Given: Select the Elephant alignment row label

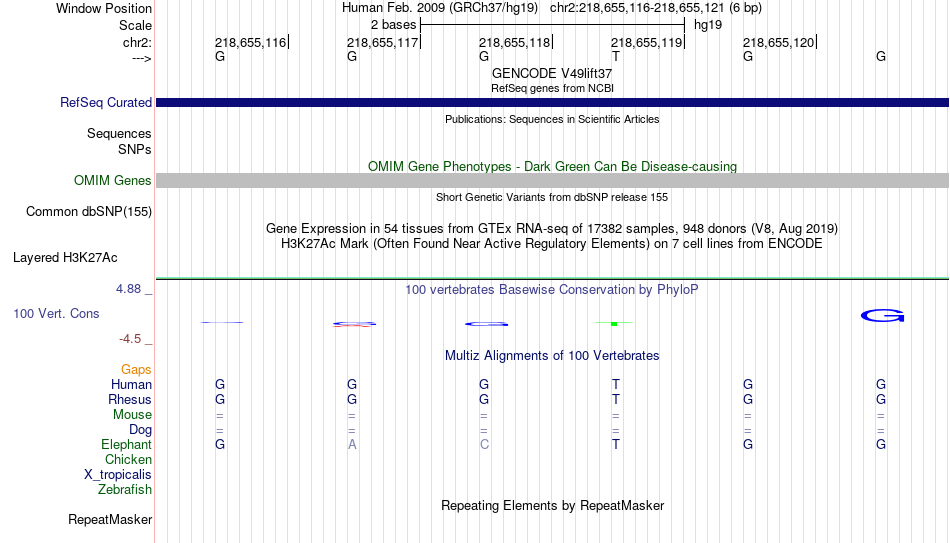Looking at the screenshot, I should [126, 445].
